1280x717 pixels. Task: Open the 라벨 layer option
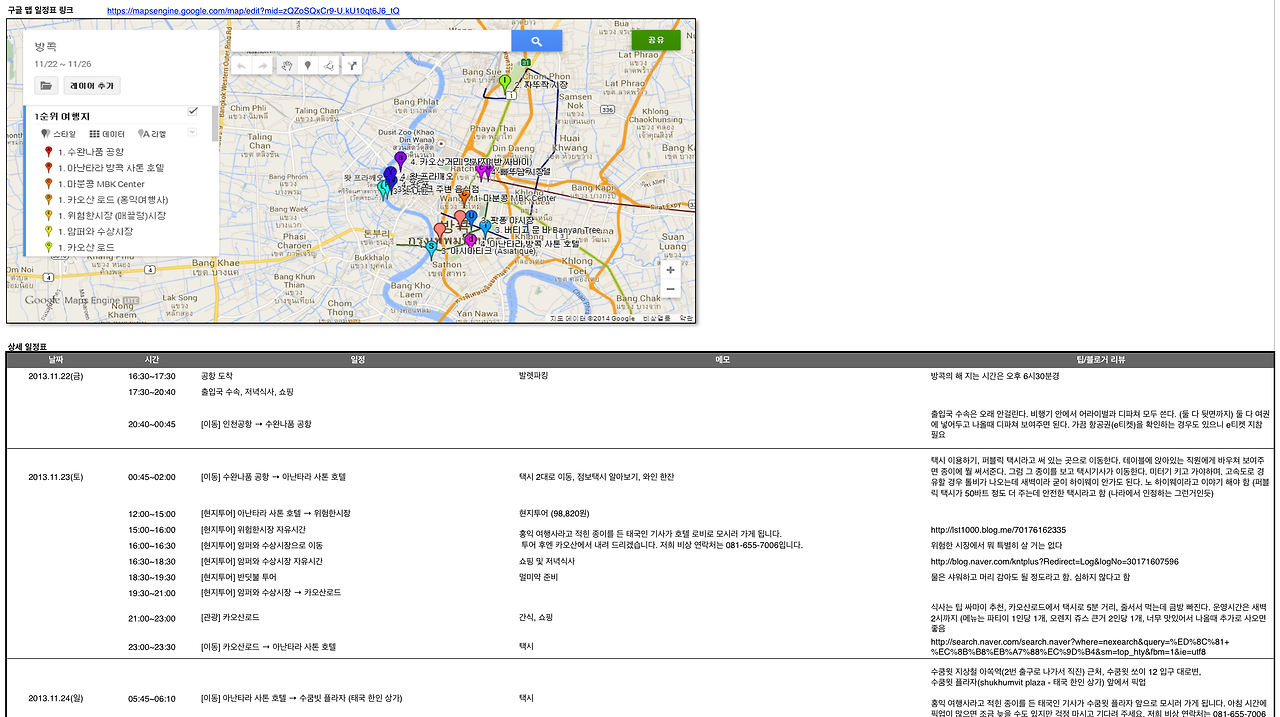point(152,133)
